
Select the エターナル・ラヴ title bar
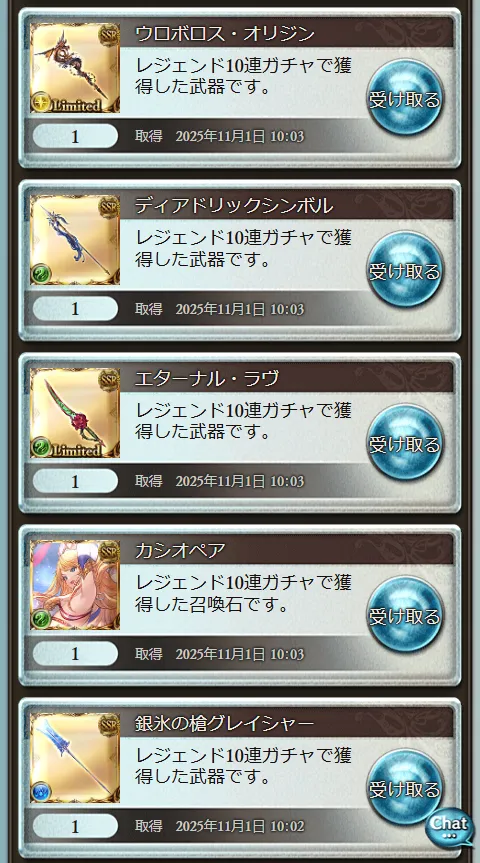coord(286,379)
